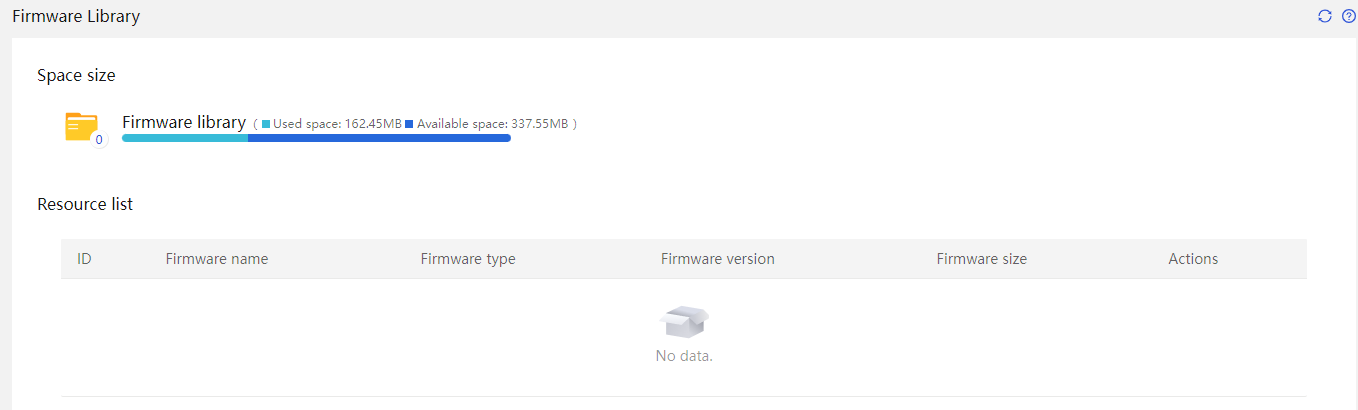Click the empty box No data icon

coord(685,322)
